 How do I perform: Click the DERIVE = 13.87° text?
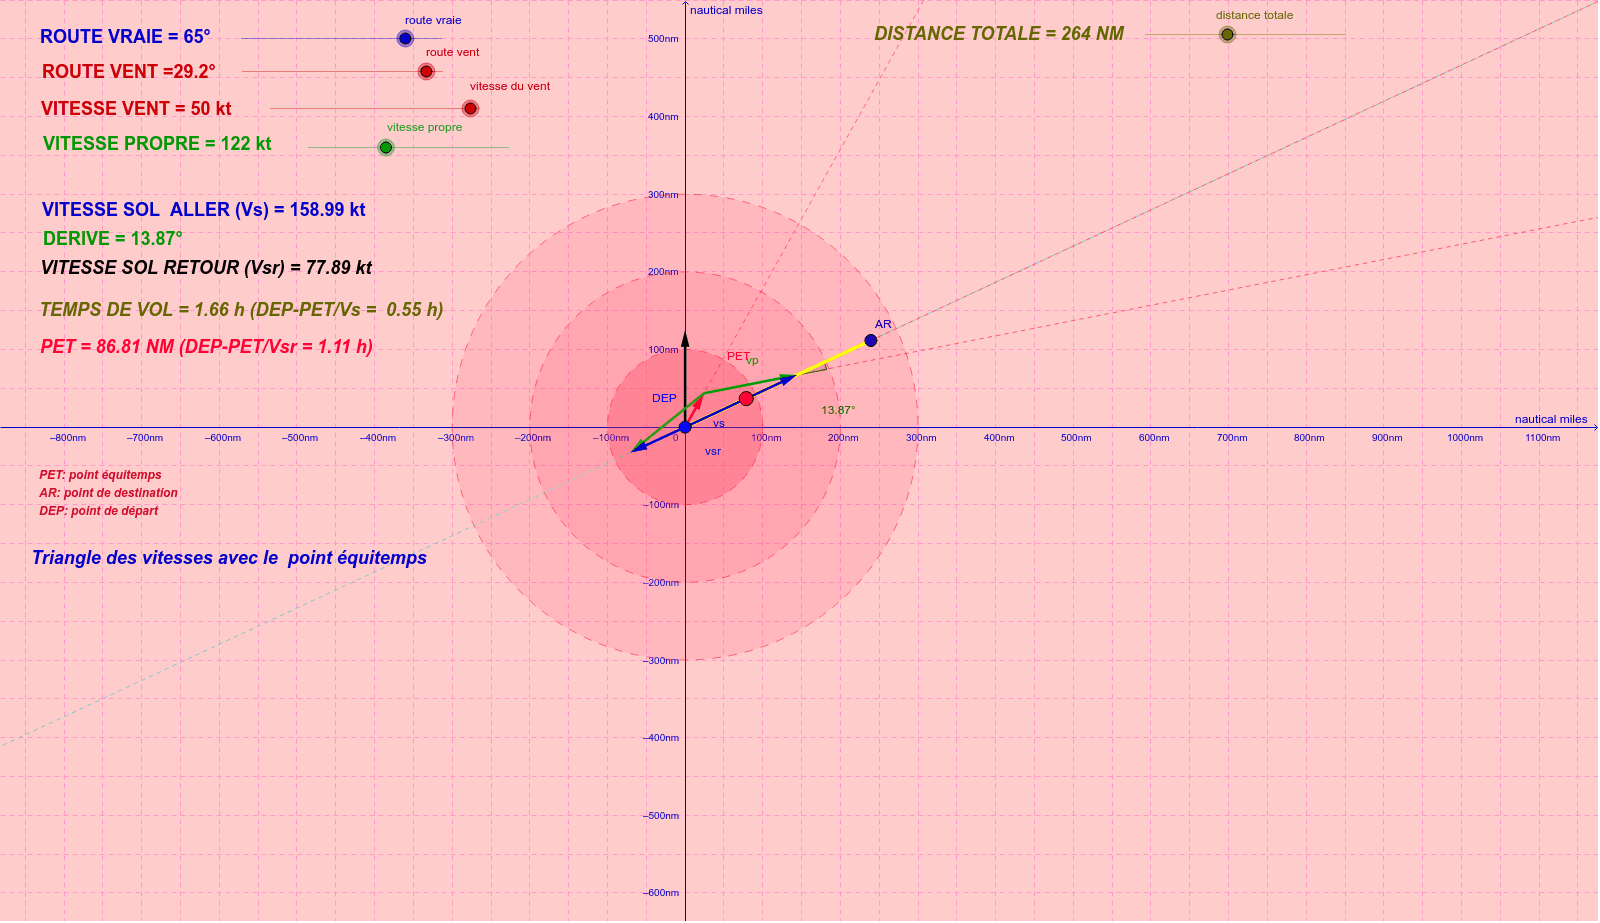tap(113, 238)
